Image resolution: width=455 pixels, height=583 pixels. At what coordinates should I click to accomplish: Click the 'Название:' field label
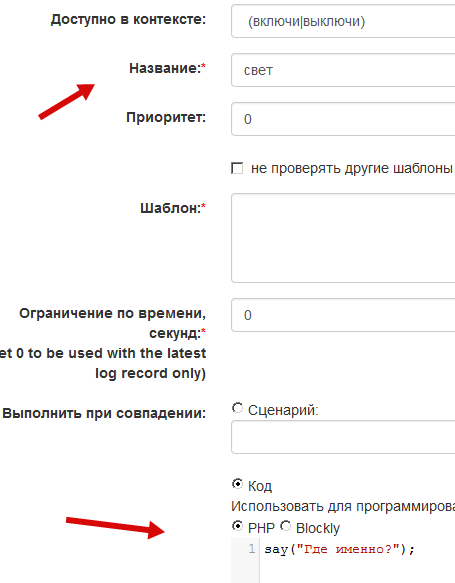(167, 68)
